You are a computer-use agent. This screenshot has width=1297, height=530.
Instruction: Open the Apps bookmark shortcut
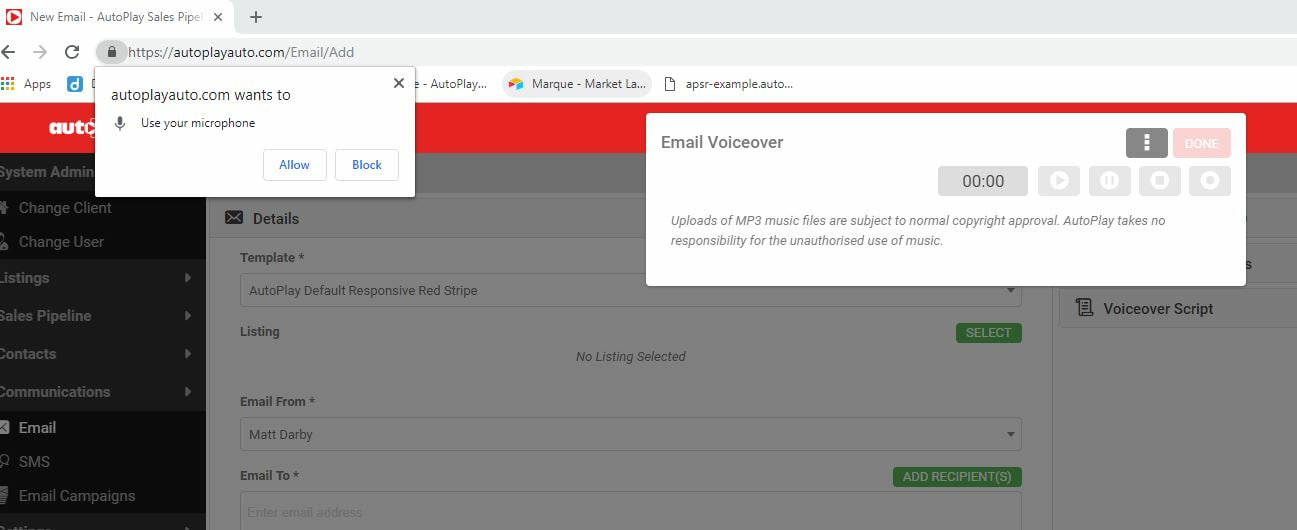27,84
